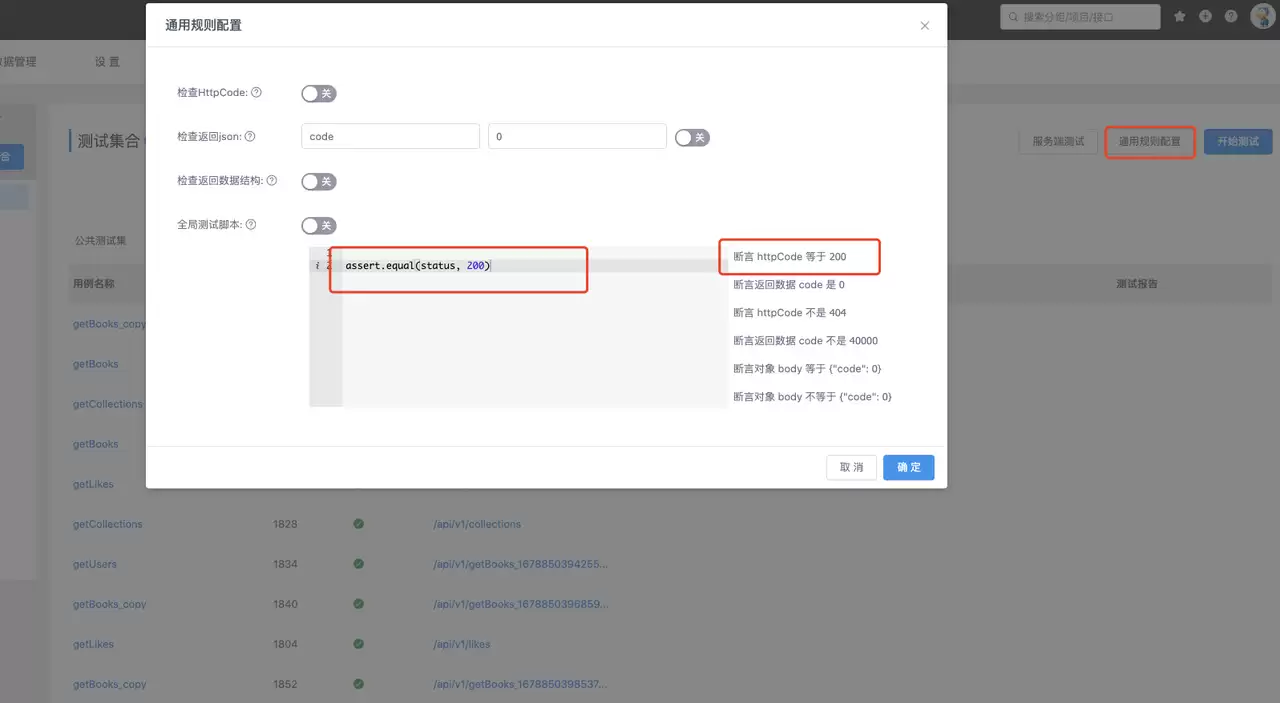Click help icon next to 检查HttpCode
The width and height of the screenshot is (1280, 703).
(x=256, y=93)
